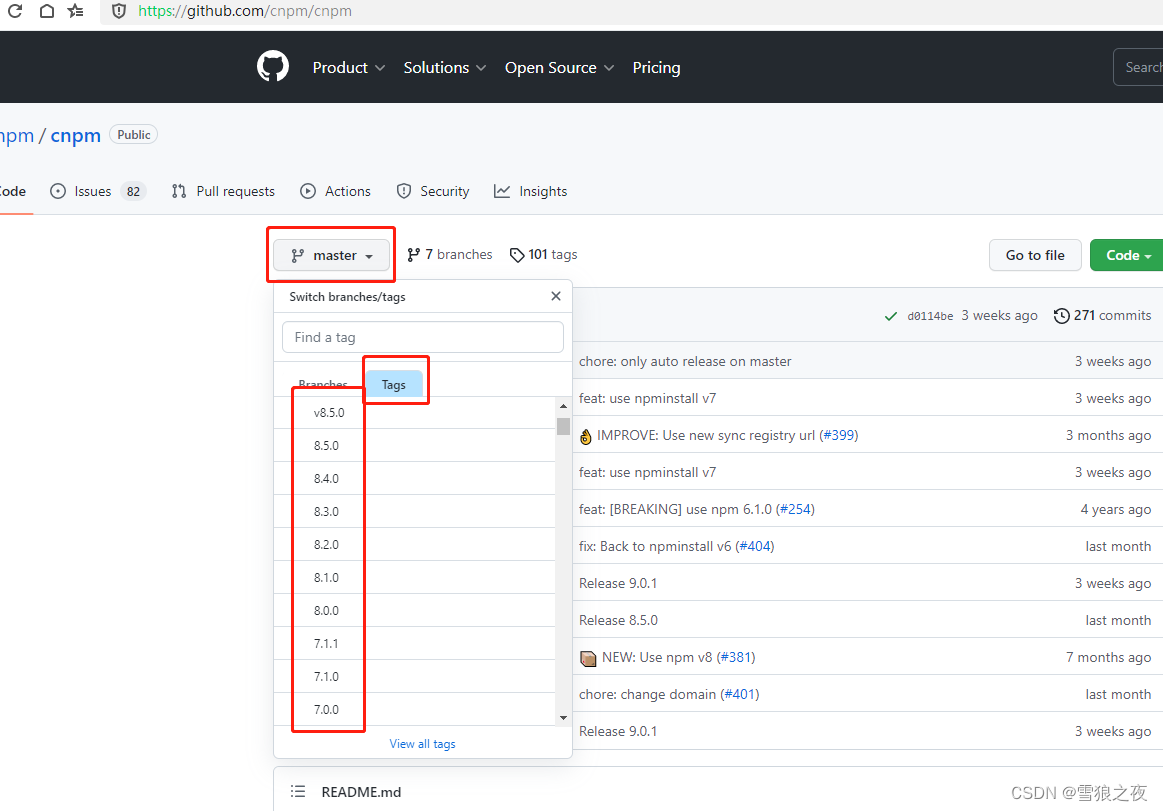Viewport: 1163px width, 811px height.
Task: View the 101 tags link
Action: click(x=544, y=255)
